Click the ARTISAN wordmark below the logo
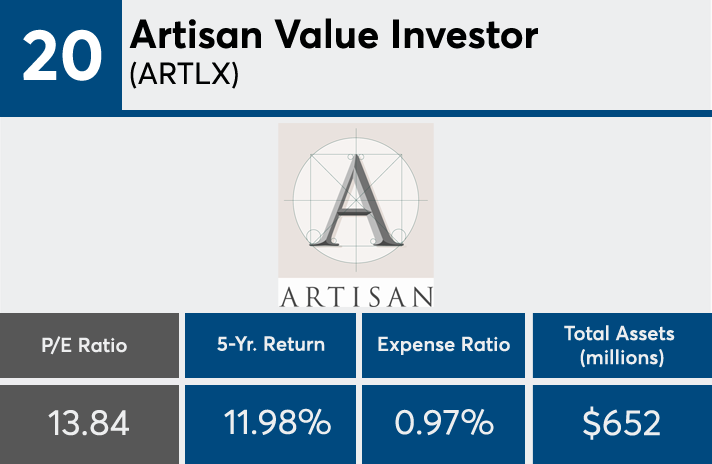The width and height of the screenshot is (712, 464). click(x=356, y=296)
